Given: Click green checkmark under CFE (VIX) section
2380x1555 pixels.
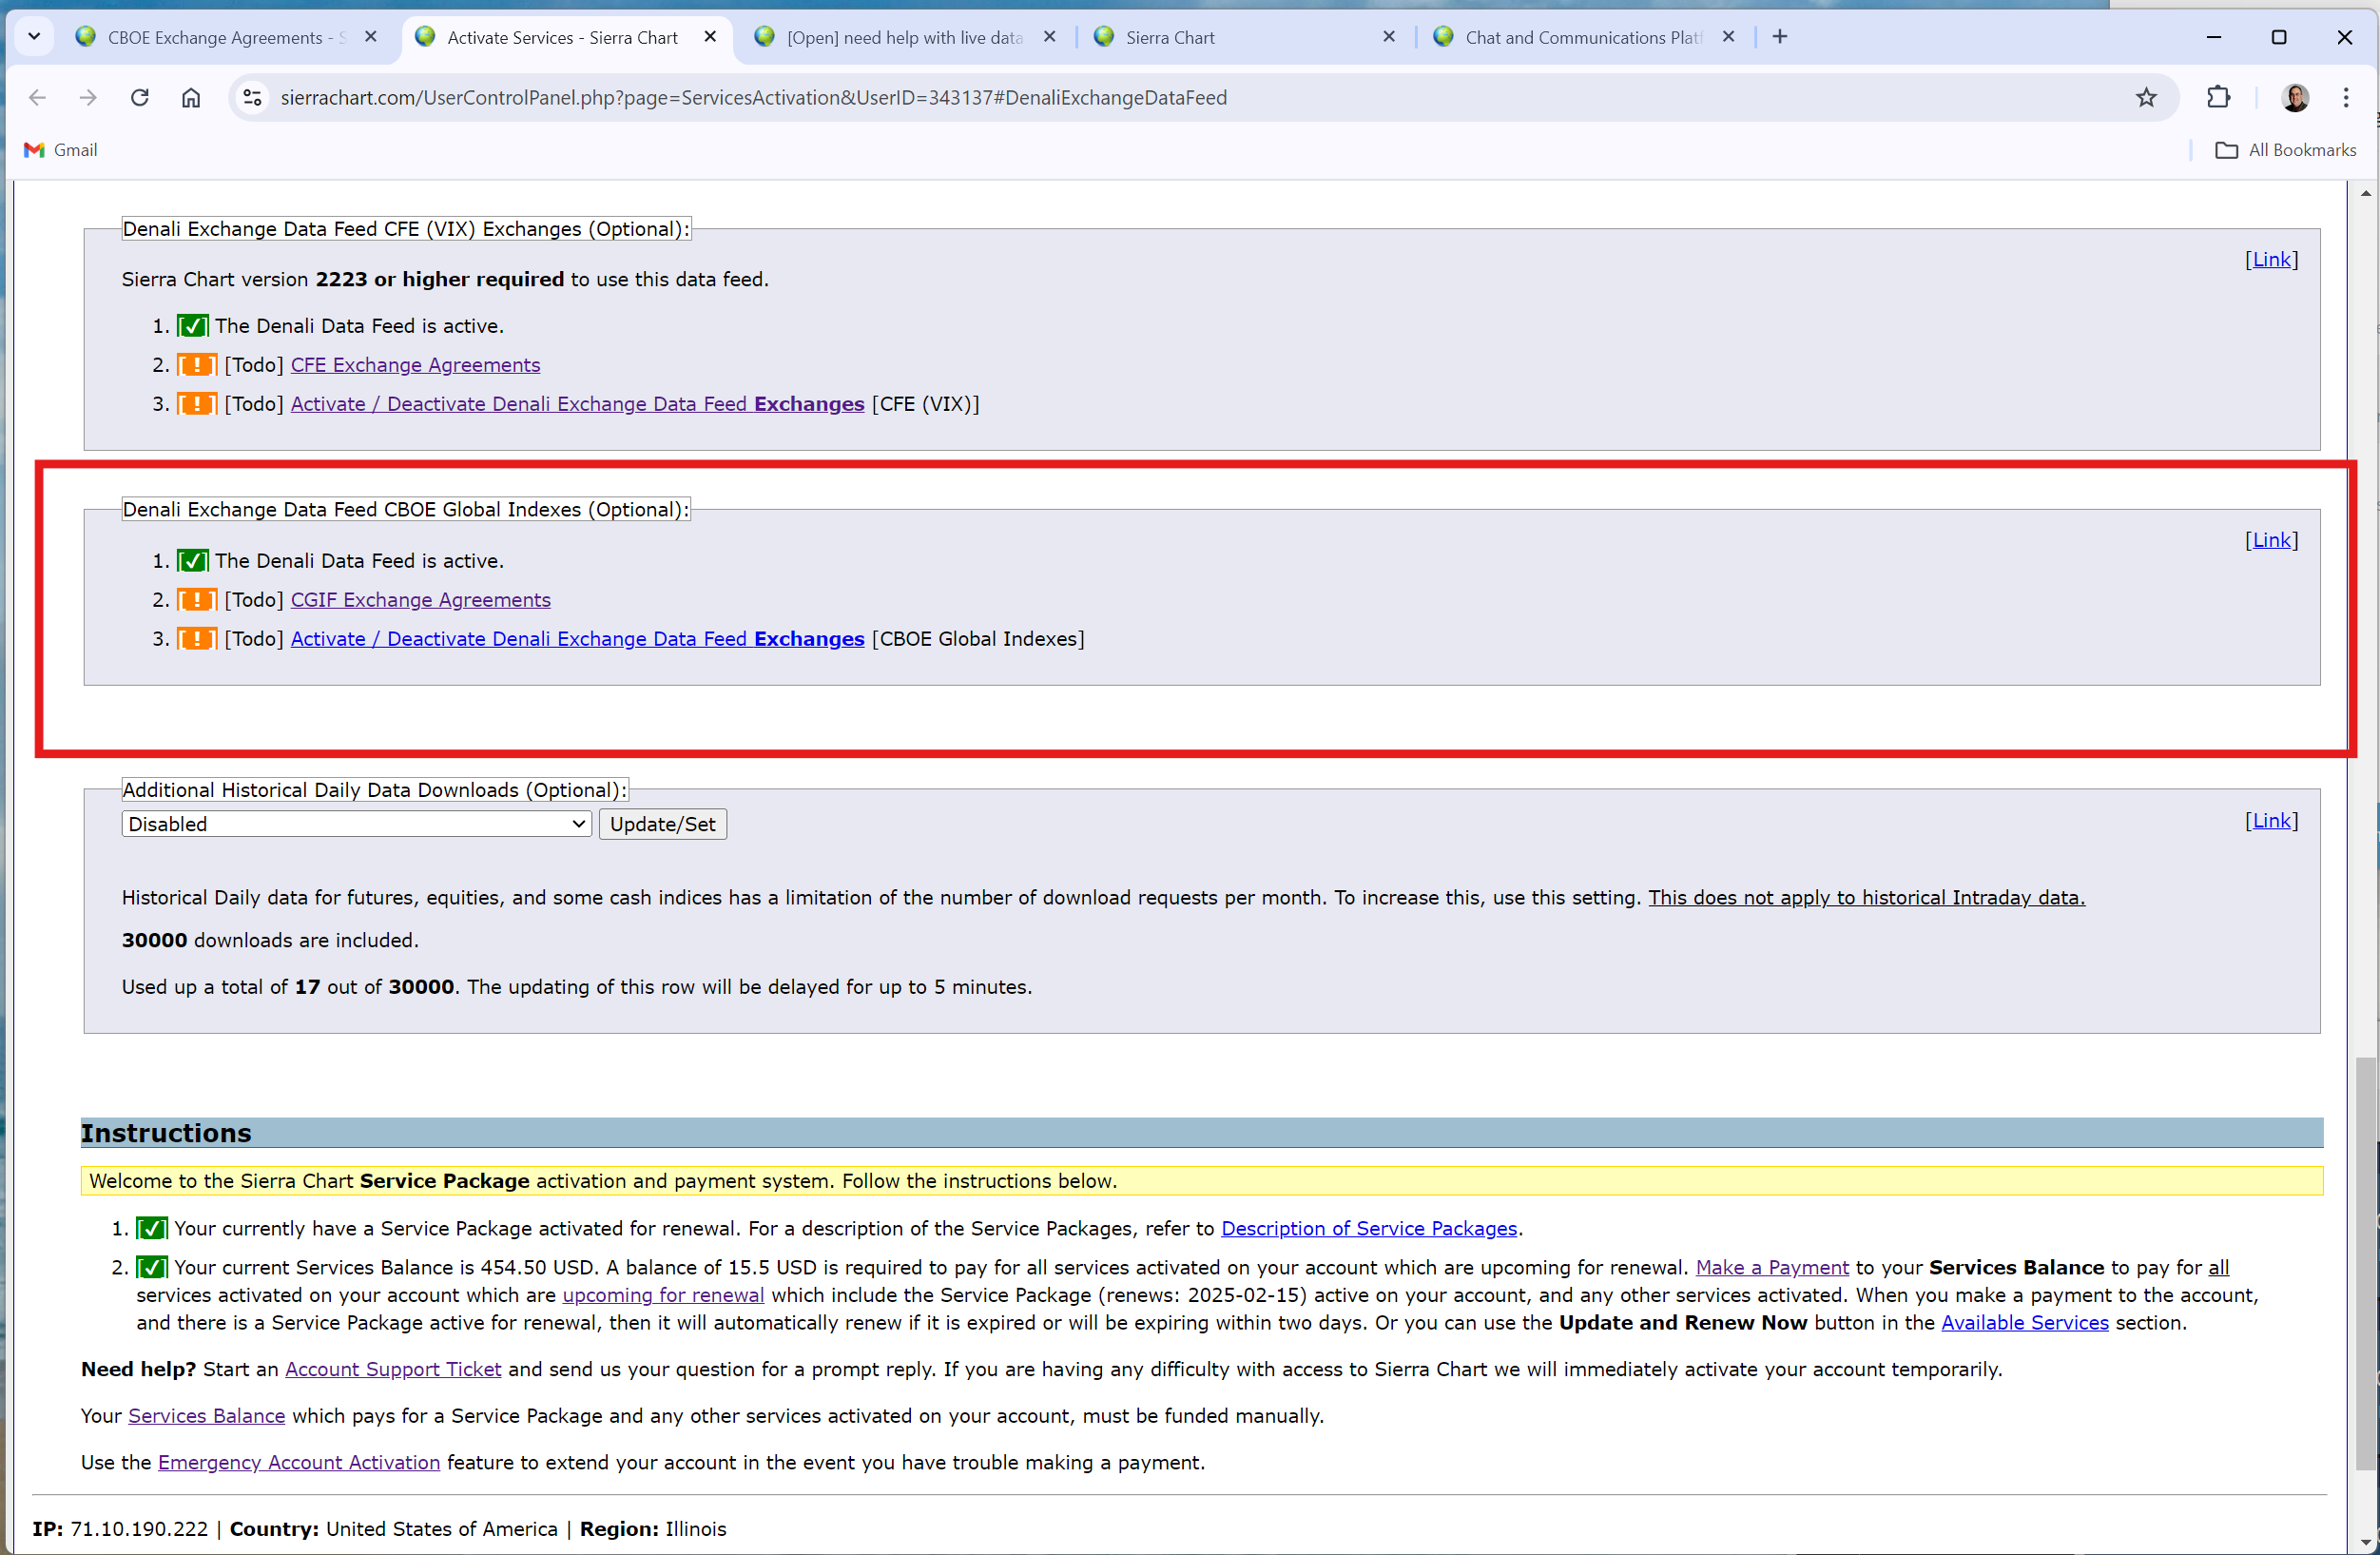Looking at the screenshot, I should 192,326.
